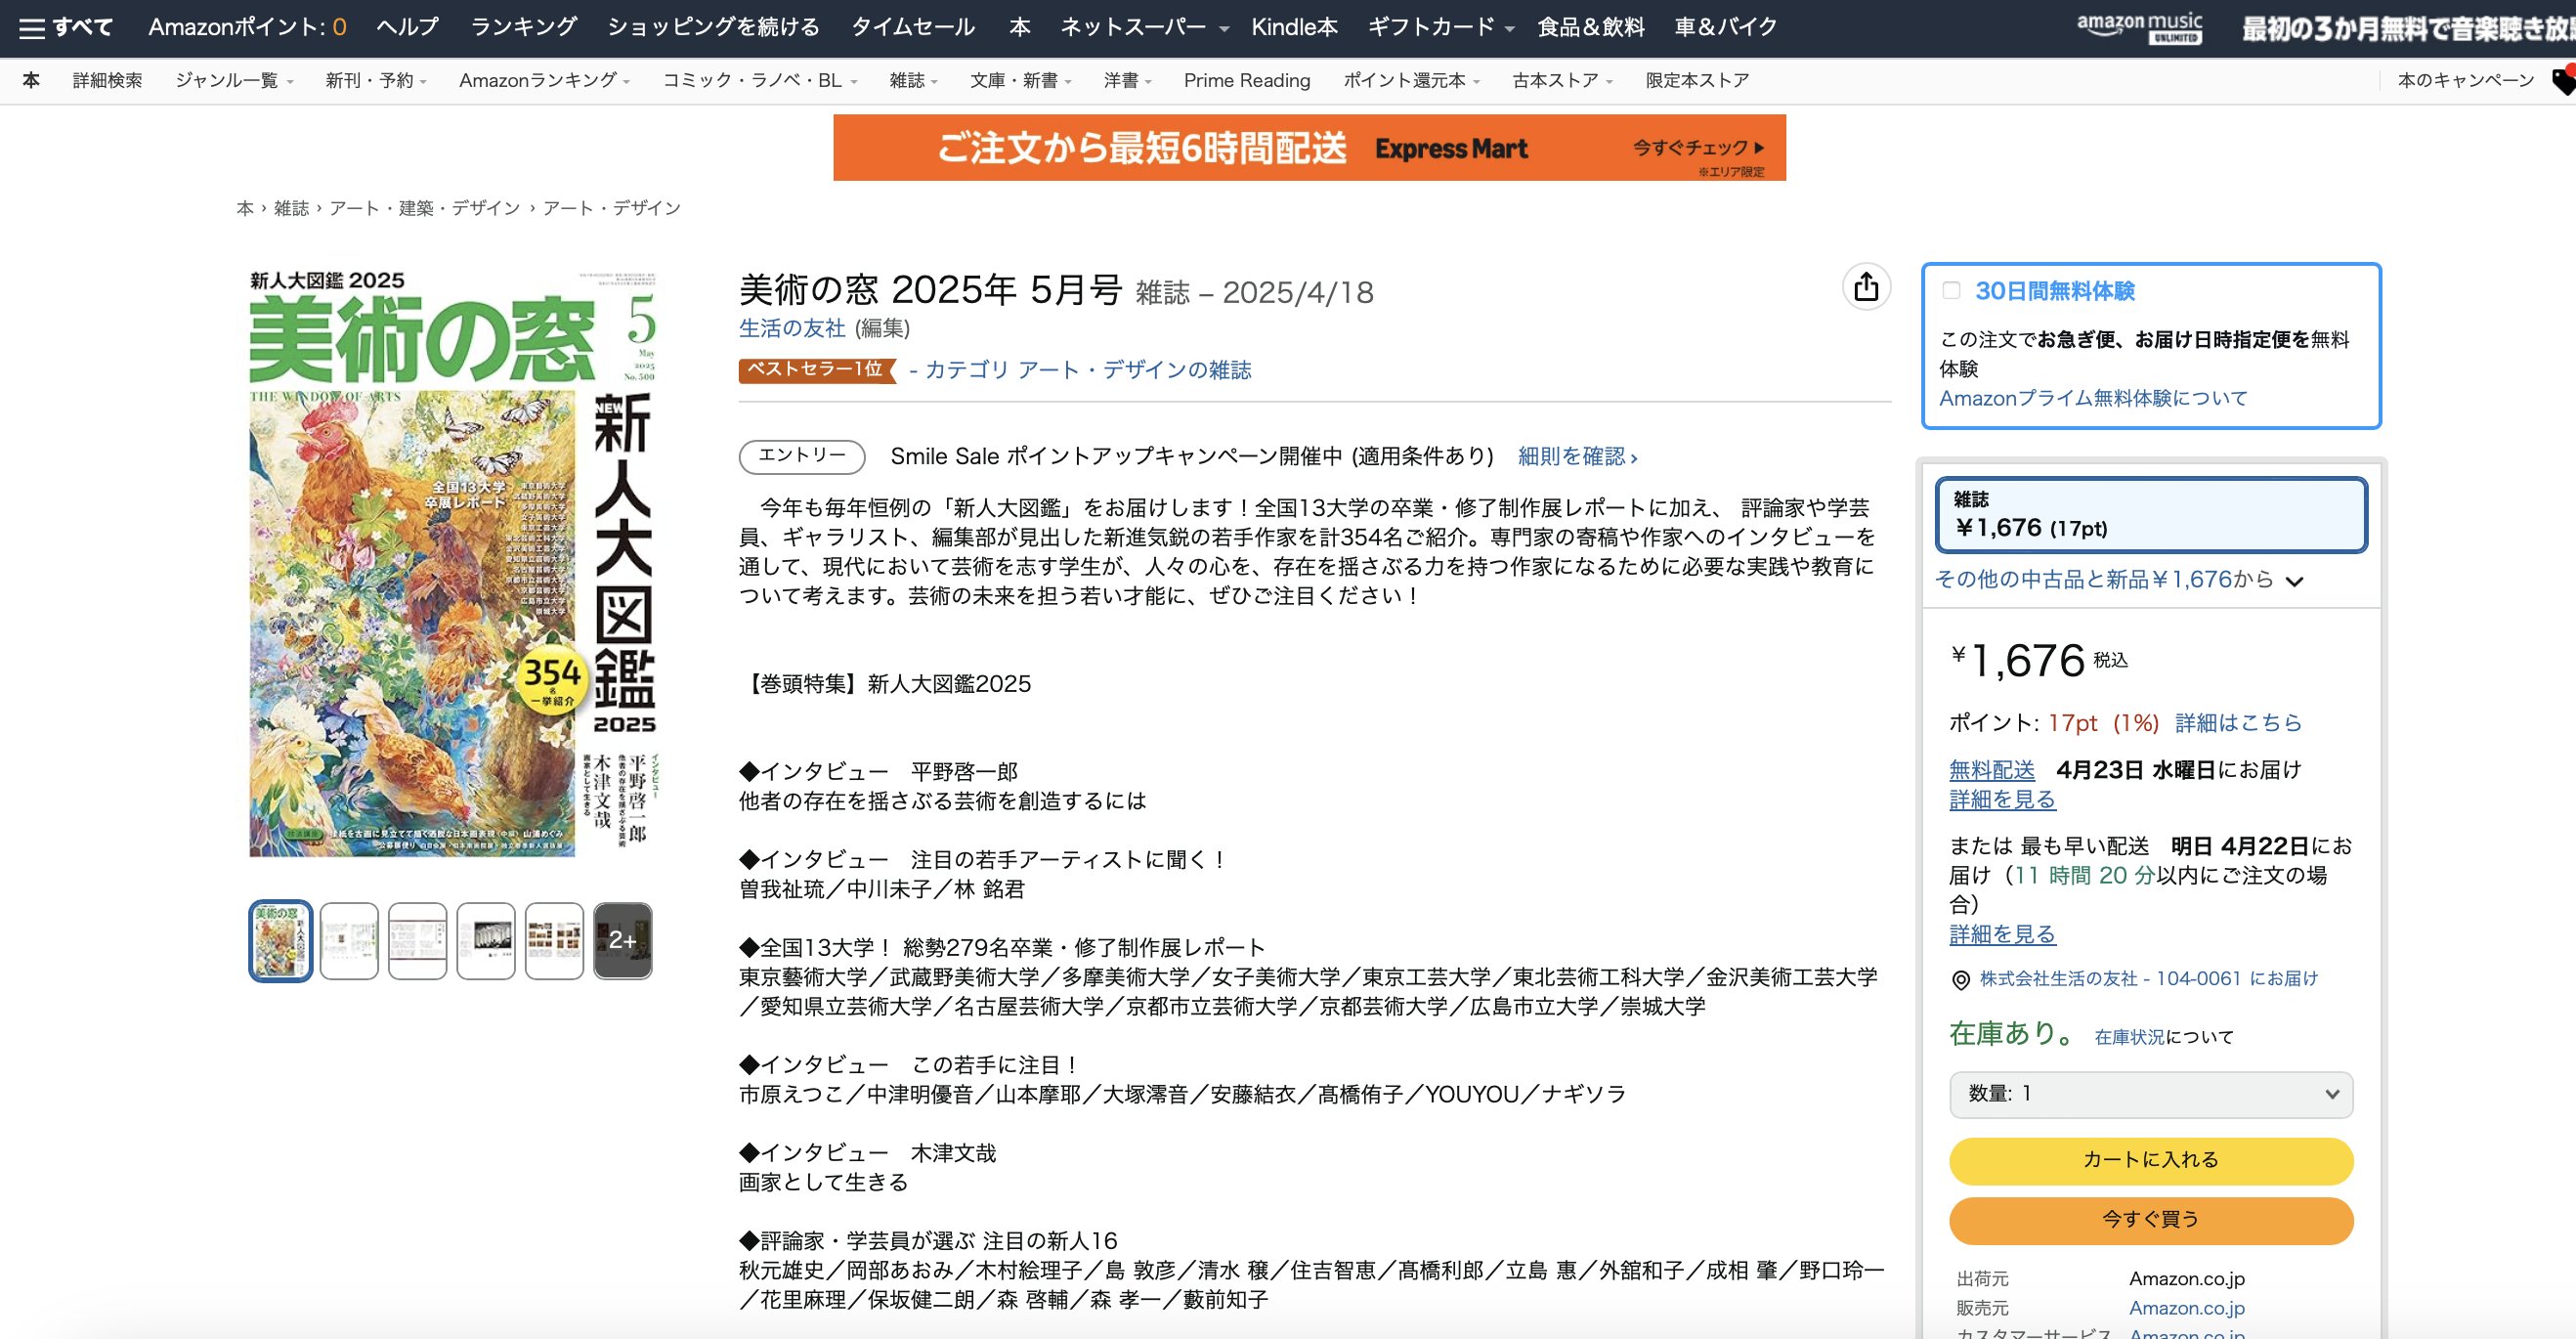Viewport: 2576px width, 1339px height.
Task: Select the first cover thumbnail
Action: point(280,941)
